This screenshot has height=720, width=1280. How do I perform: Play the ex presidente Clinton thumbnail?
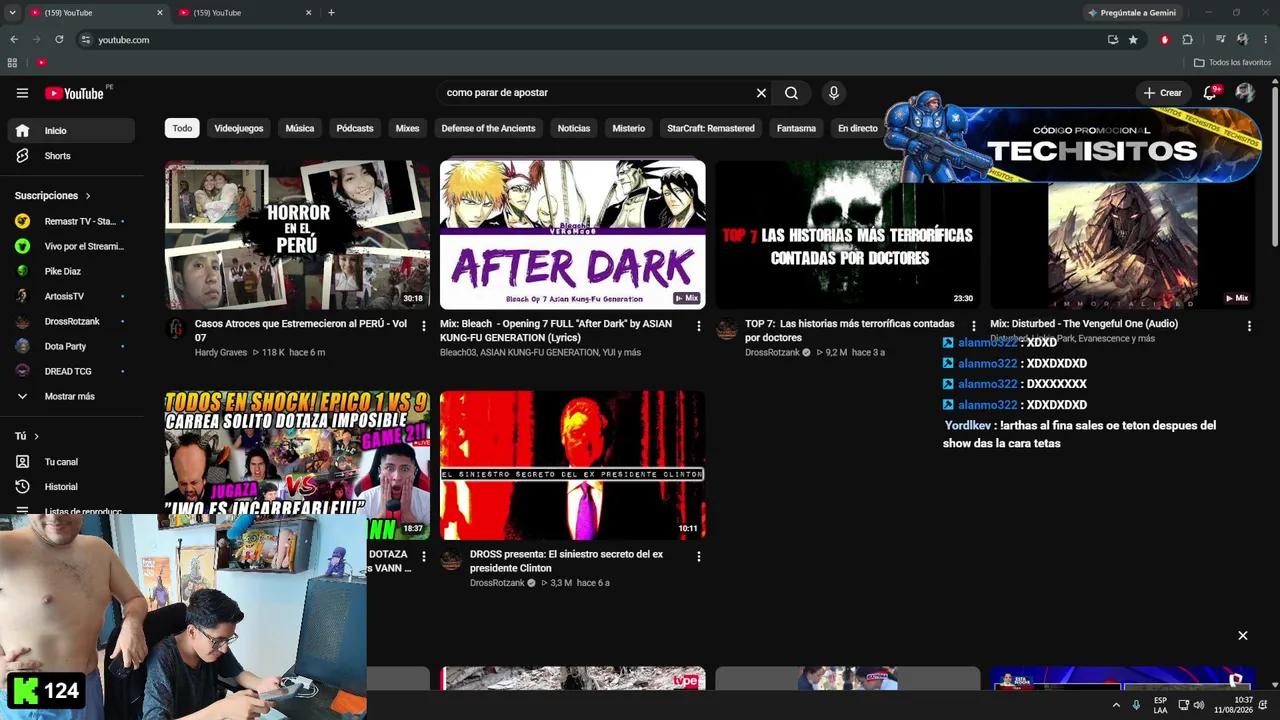pos(572,465)
